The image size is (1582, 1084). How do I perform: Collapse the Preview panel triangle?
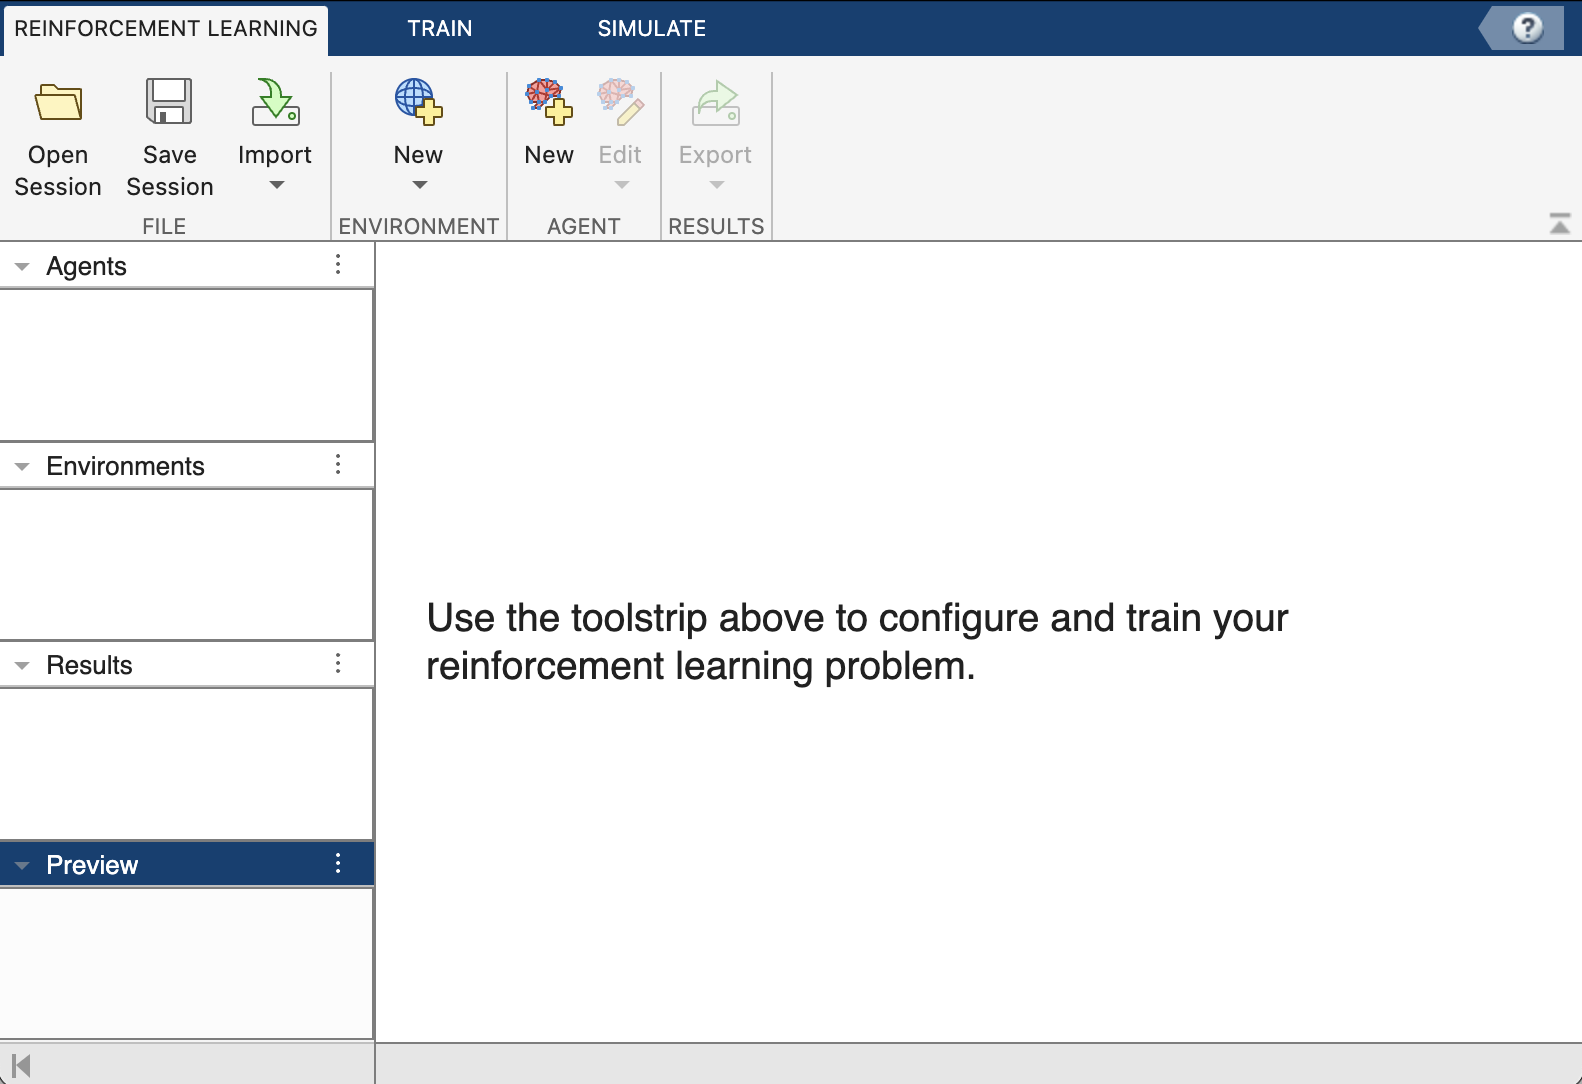(22, 866)
